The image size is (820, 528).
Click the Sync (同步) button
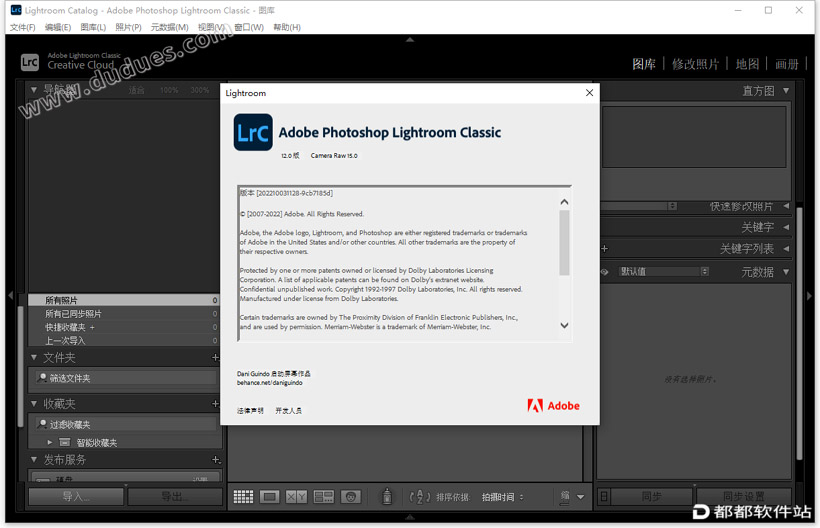click(652, 497)
